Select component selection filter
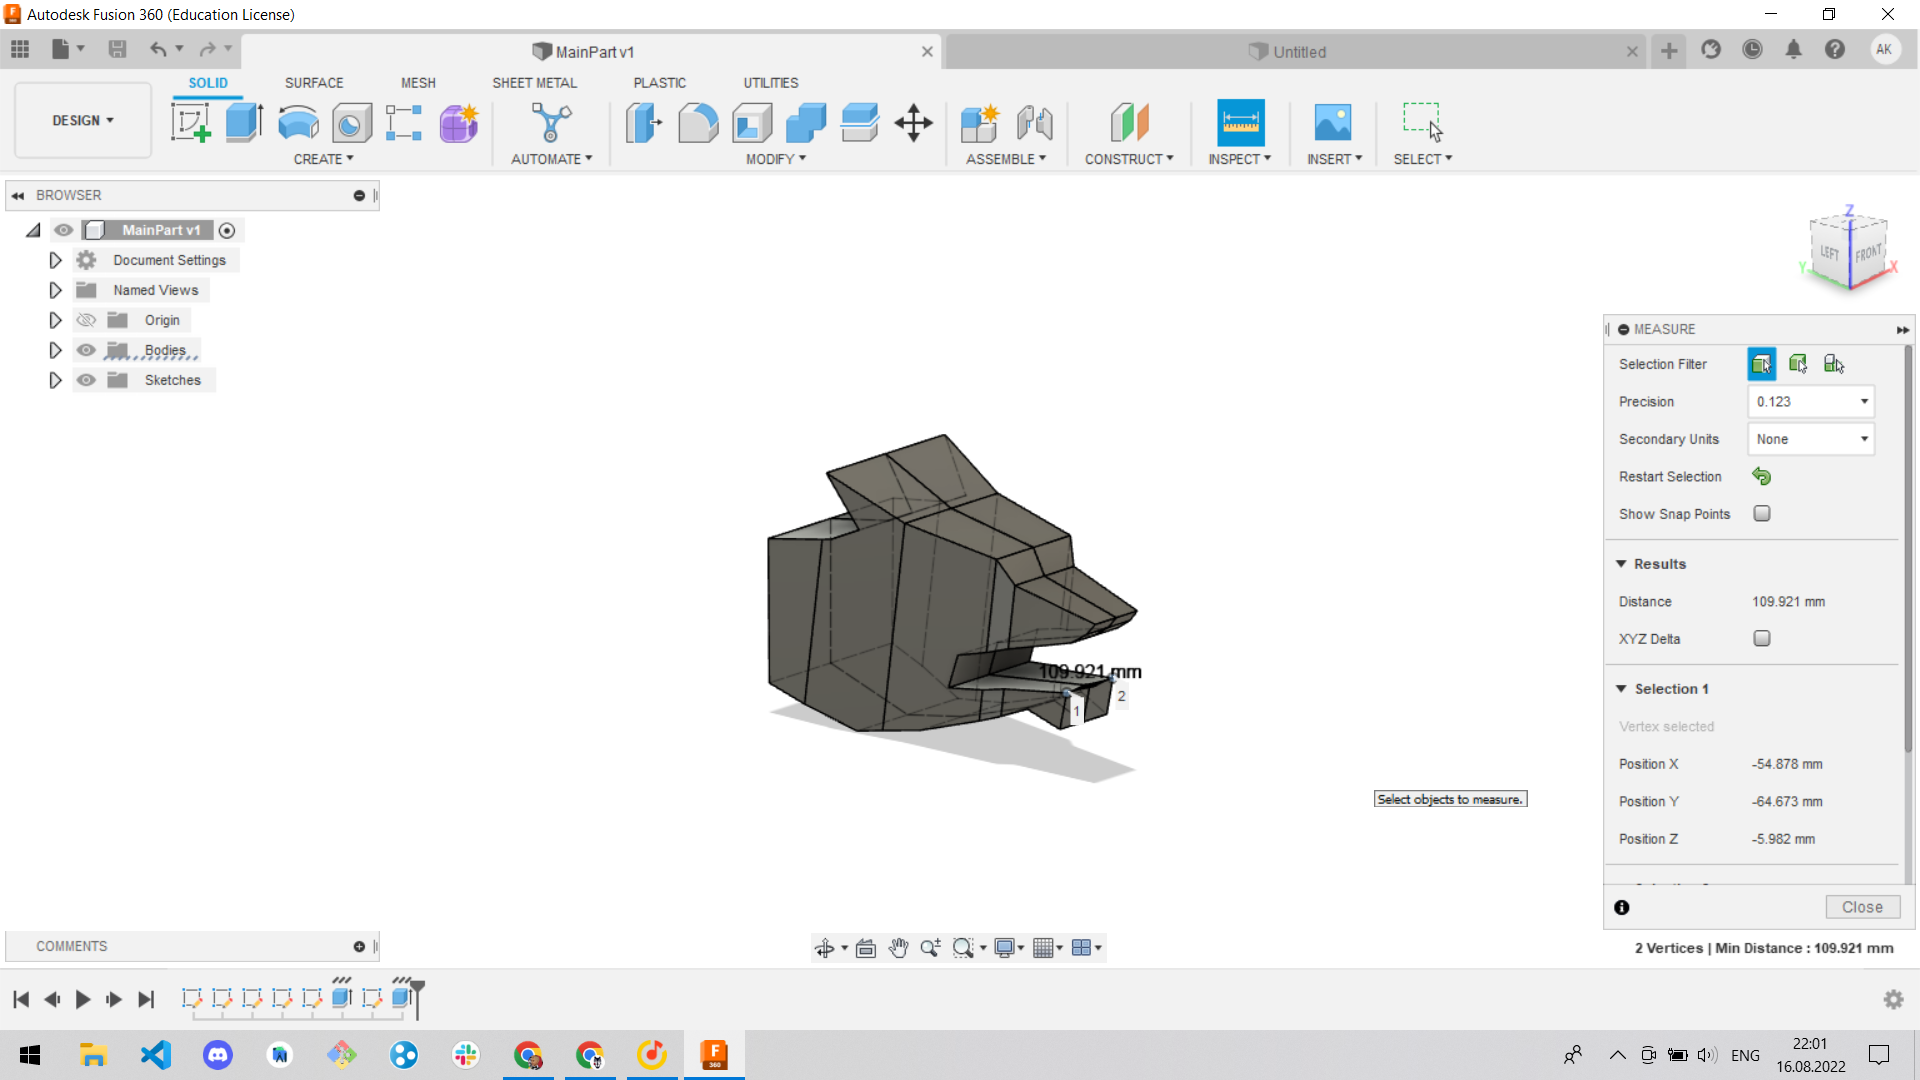 1834,364
